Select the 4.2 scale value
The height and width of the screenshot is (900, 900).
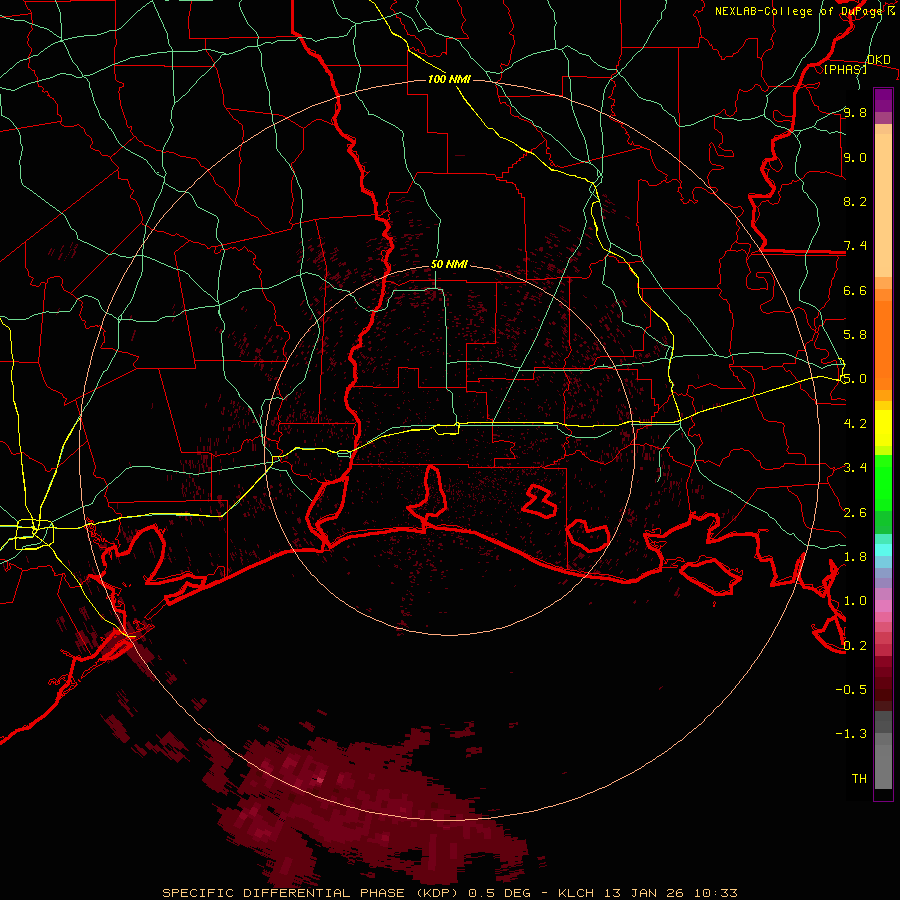[855, 424]
